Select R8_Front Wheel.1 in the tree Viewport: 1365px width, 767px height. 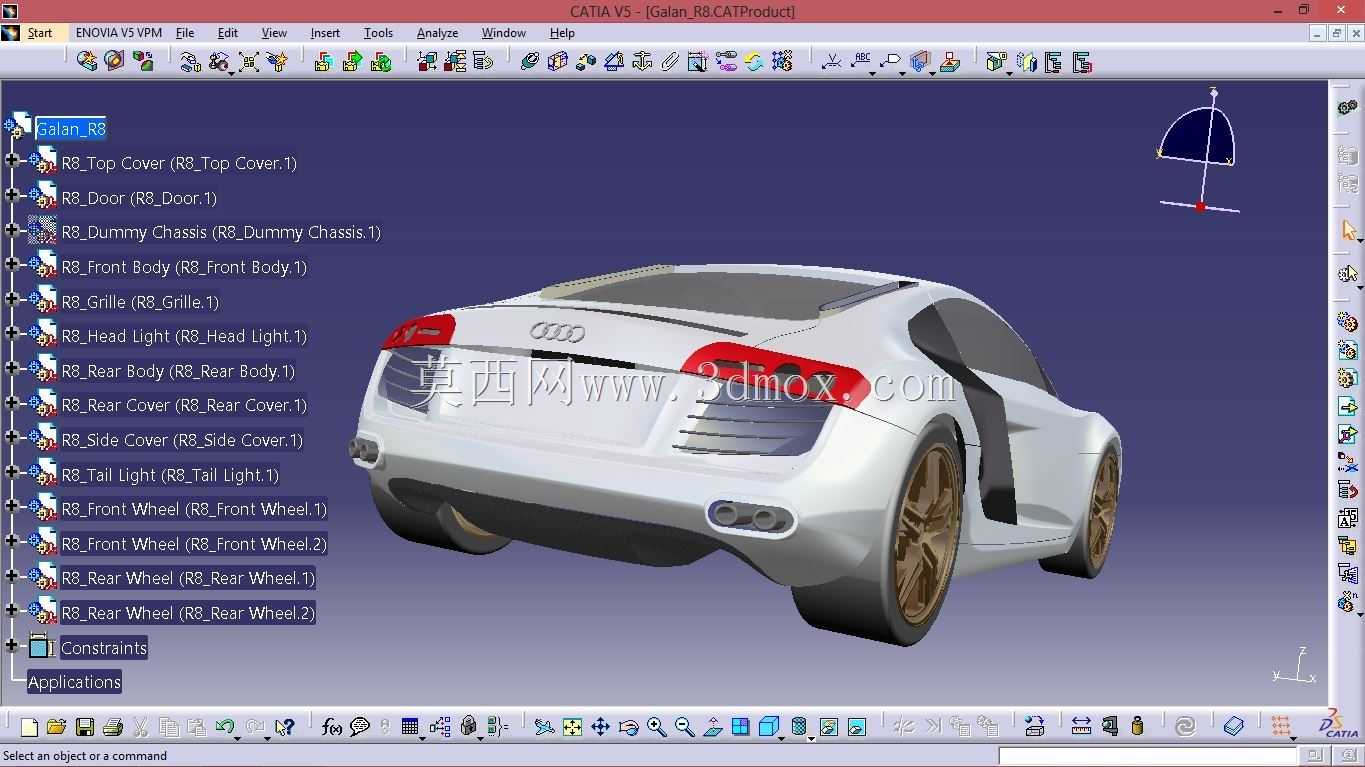[x=194, y=509]
